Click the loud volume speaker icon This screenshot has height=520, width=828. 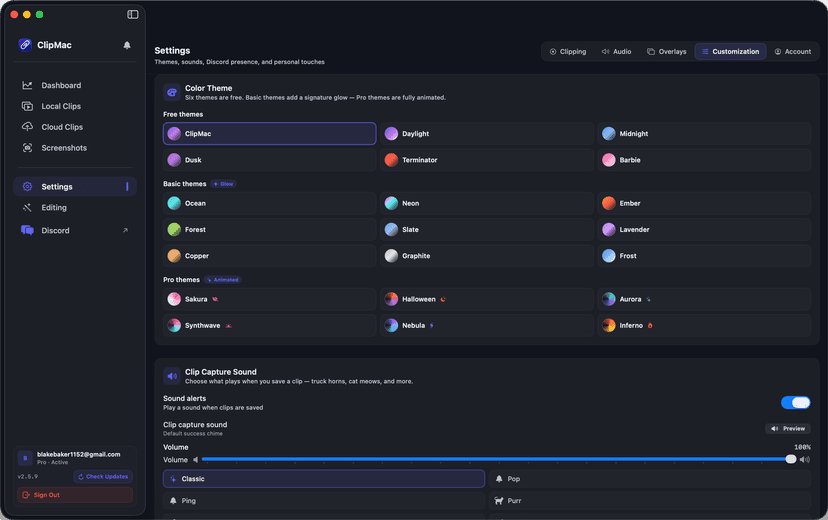click(x=805, y=460)
